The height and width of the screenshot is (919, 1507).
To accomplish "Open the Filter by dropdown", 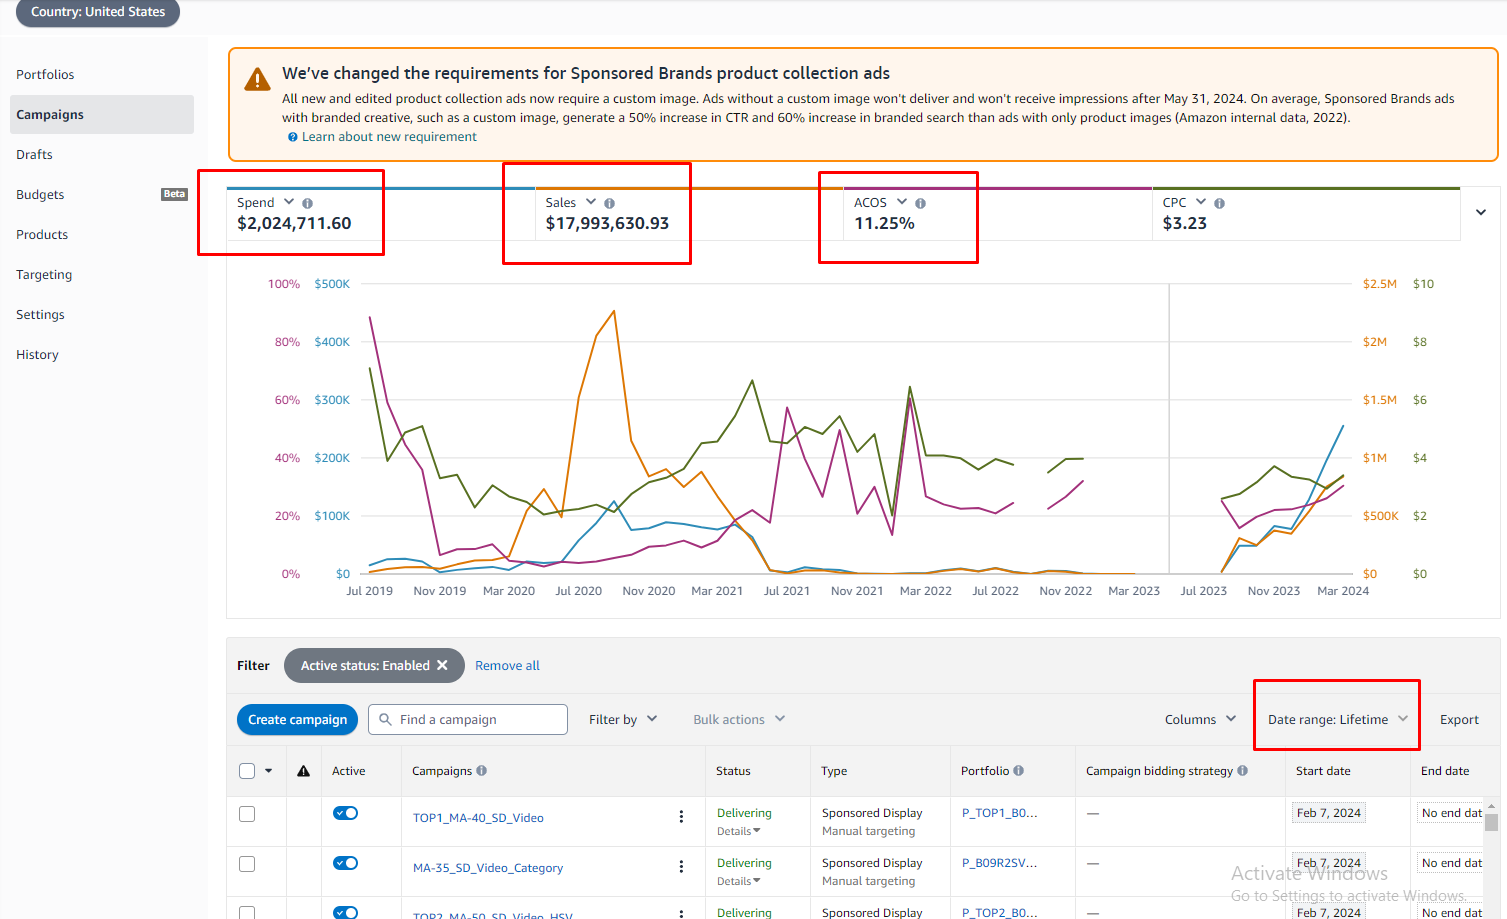I will point(623,719).
